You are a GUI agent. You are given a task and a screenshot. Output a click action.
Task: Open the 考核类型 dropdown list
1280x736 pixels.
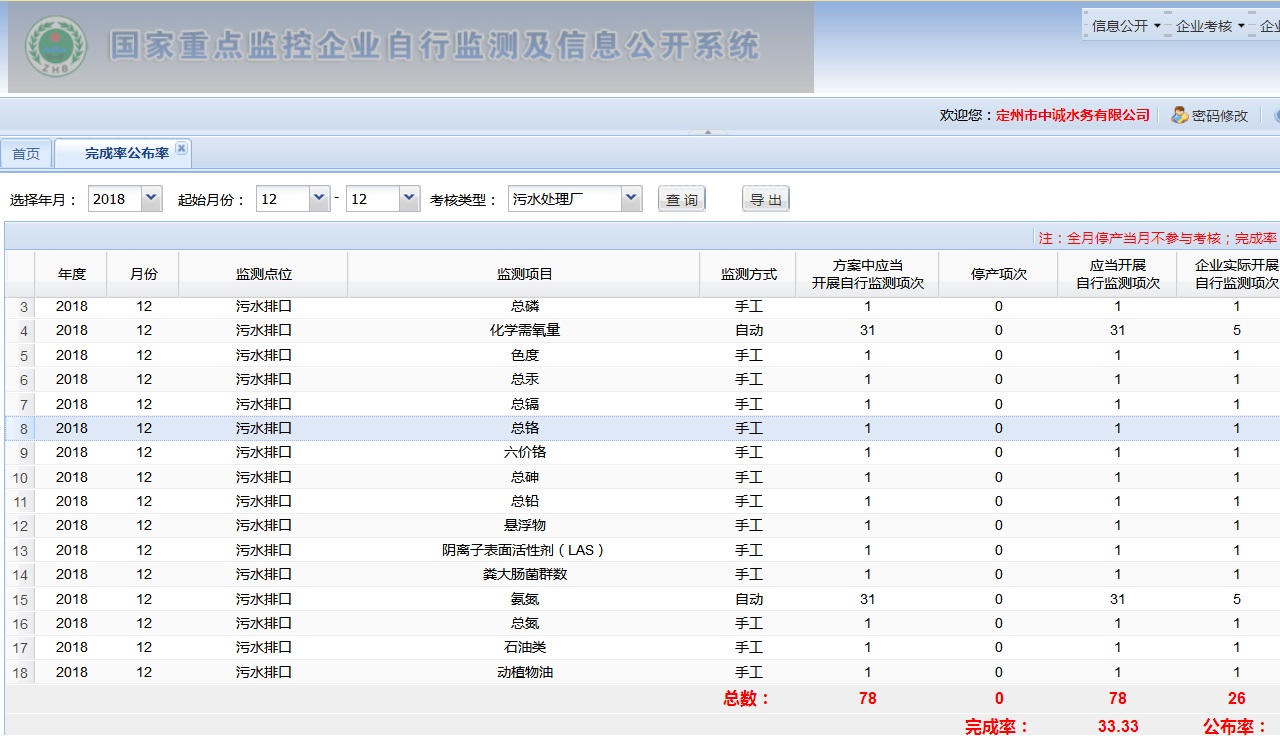631,199
